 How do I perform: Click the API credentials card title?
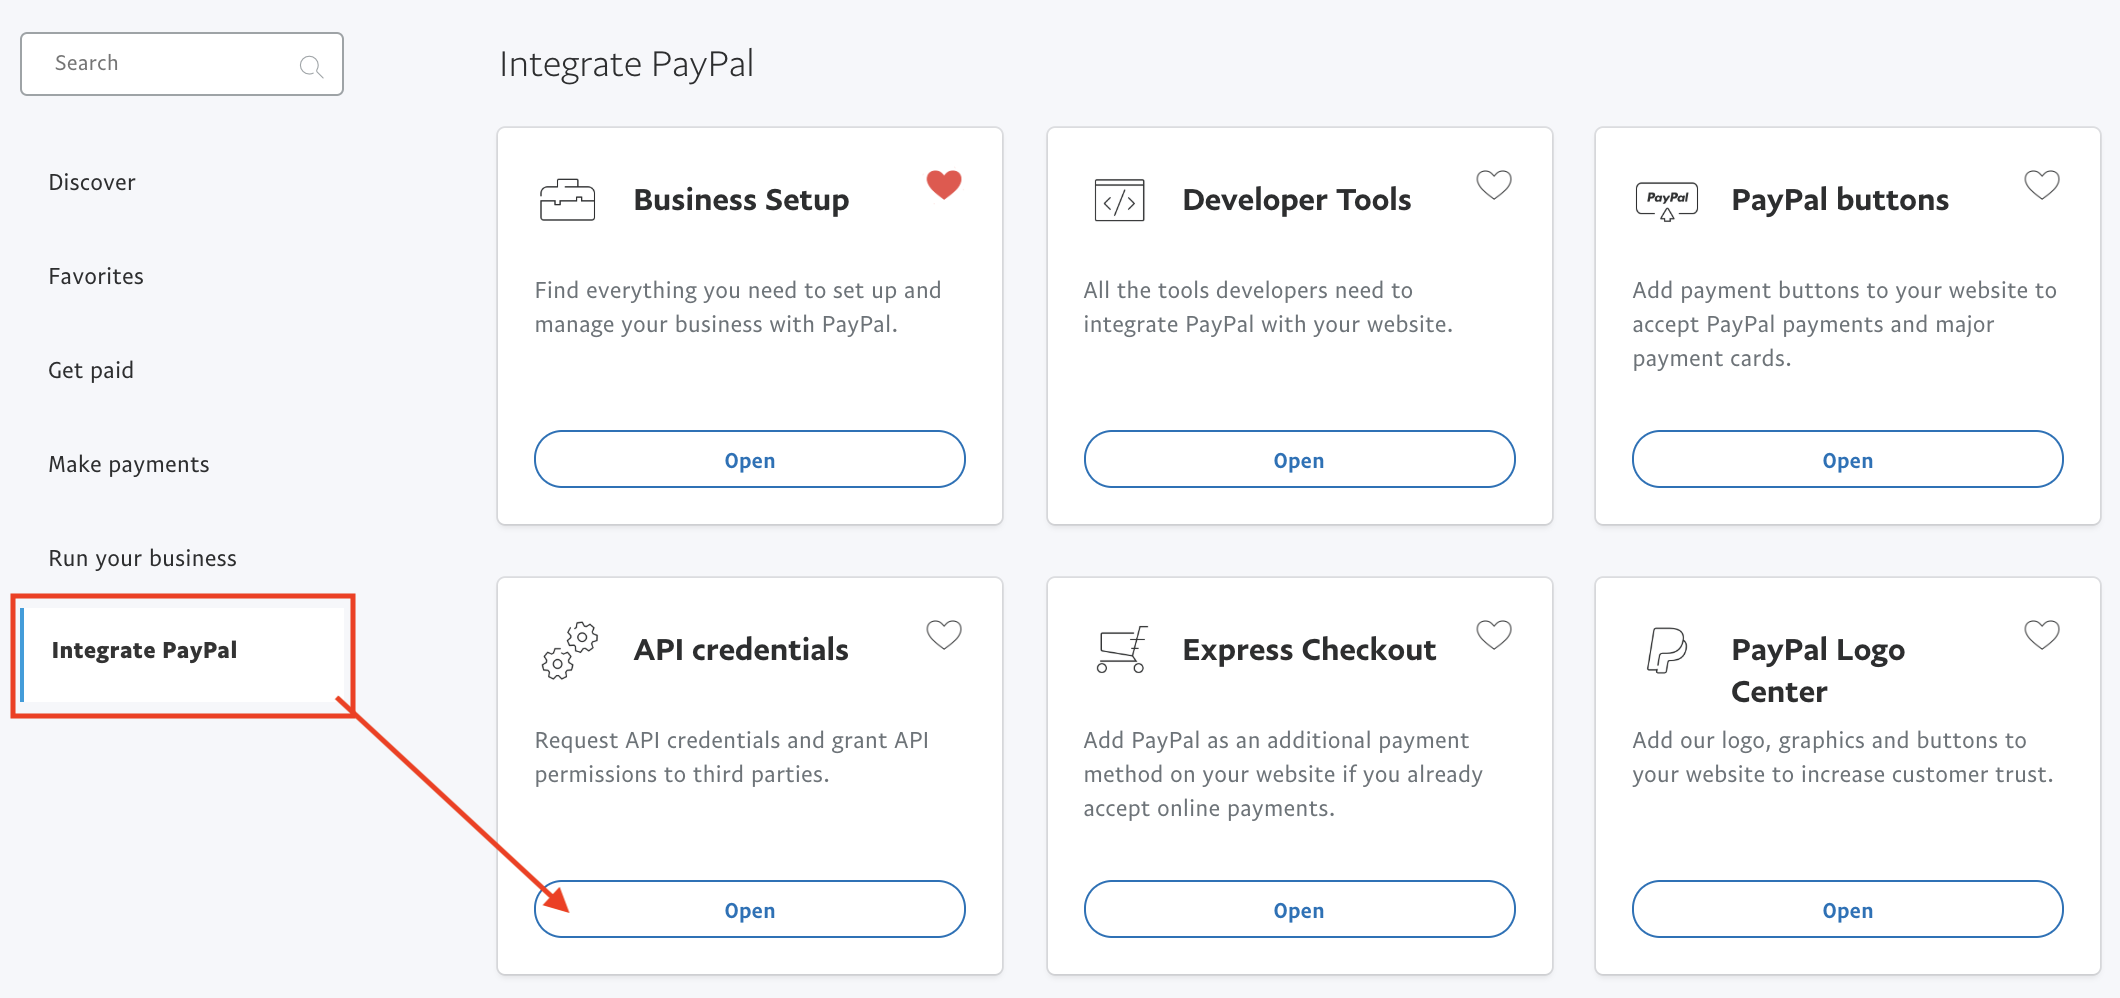point(741,650)
